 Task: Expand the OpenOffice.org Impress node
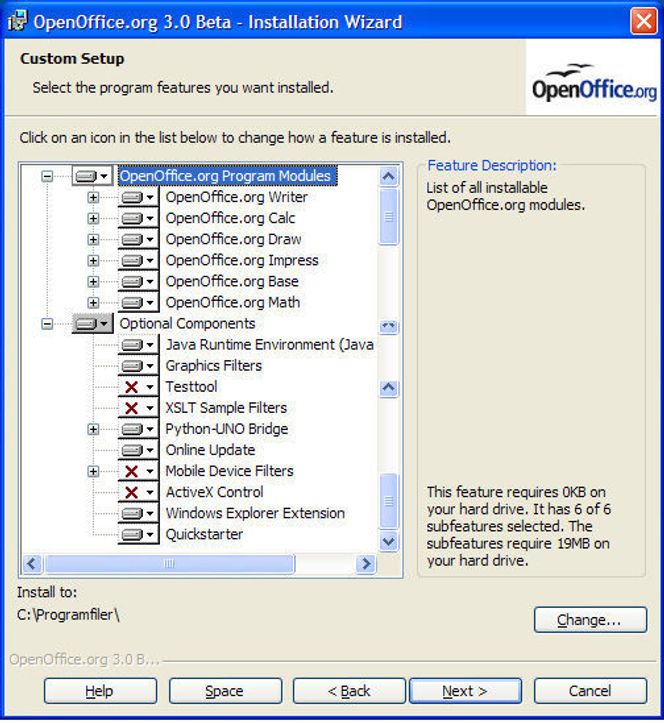93,261
